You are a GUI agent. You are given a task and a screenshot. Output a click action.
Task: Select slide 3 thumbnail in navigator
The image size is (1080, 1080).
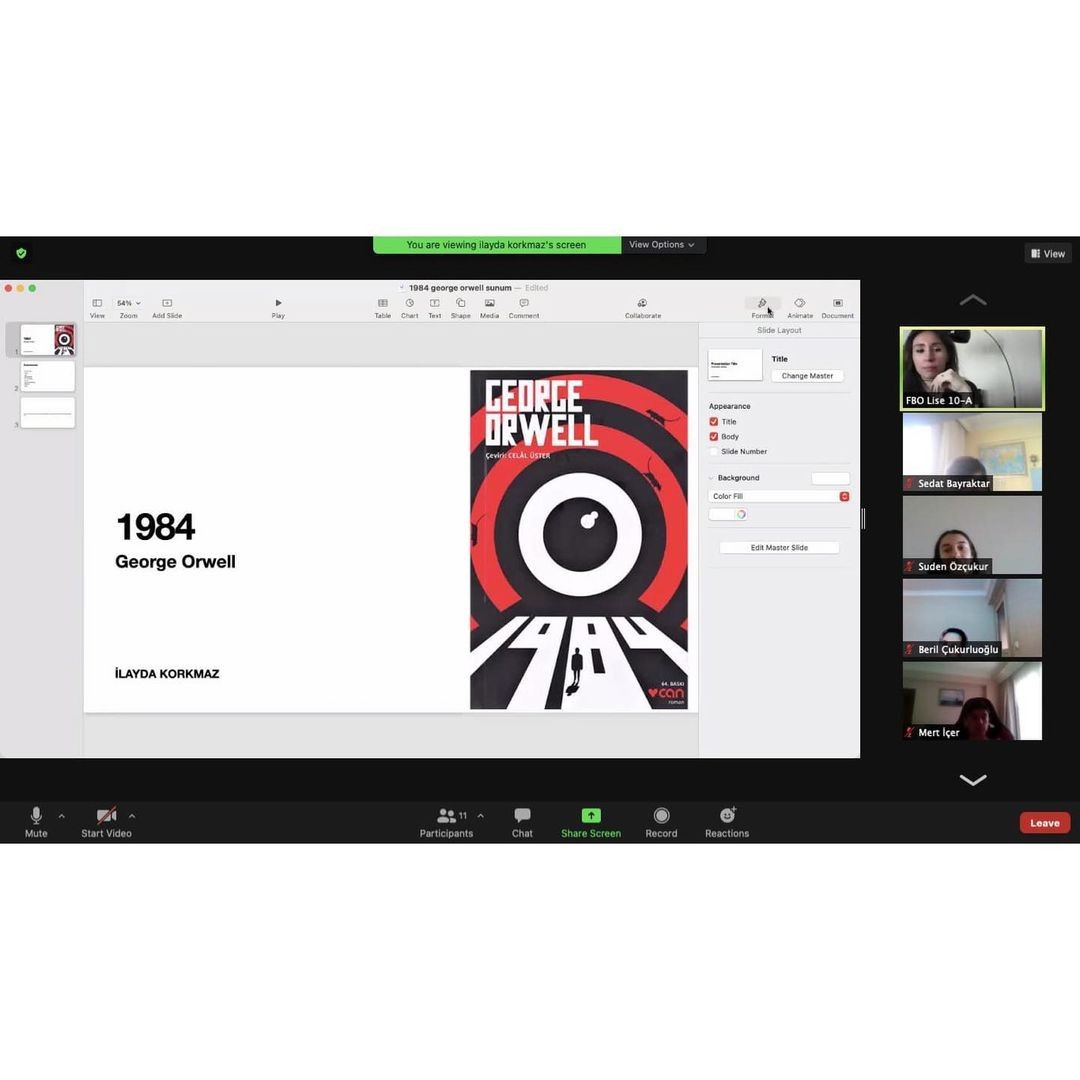(x=48, y=413)
